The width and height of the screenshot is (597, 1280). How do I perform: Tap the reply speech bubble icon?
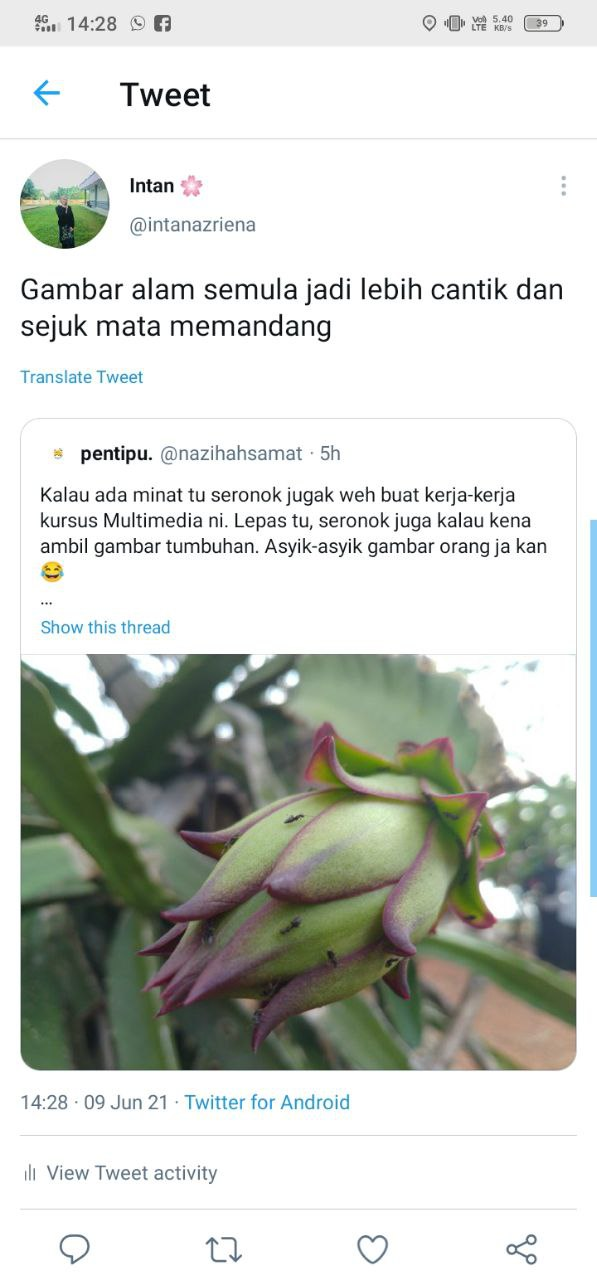[75, 1248]
